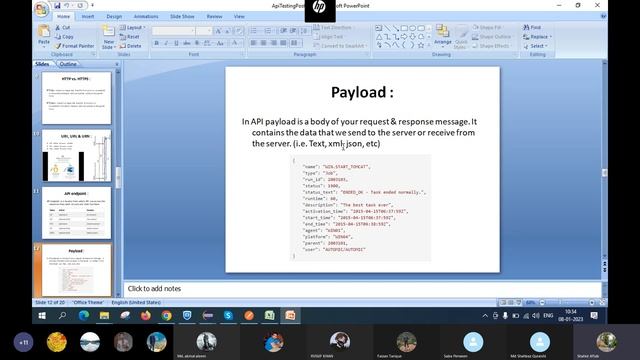Open the Layout dropdown
This screenshot has width=640, height=360.
(x=133, y=27)
